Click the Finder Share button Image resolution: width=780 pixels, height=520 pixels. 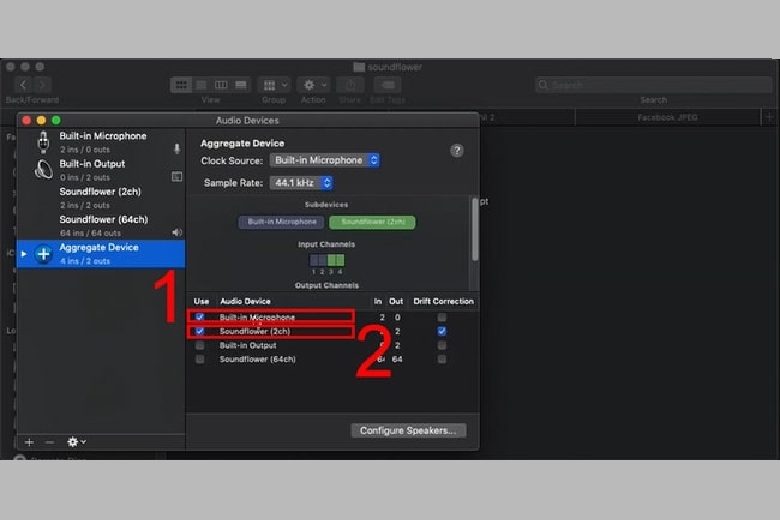click(350, 85)
